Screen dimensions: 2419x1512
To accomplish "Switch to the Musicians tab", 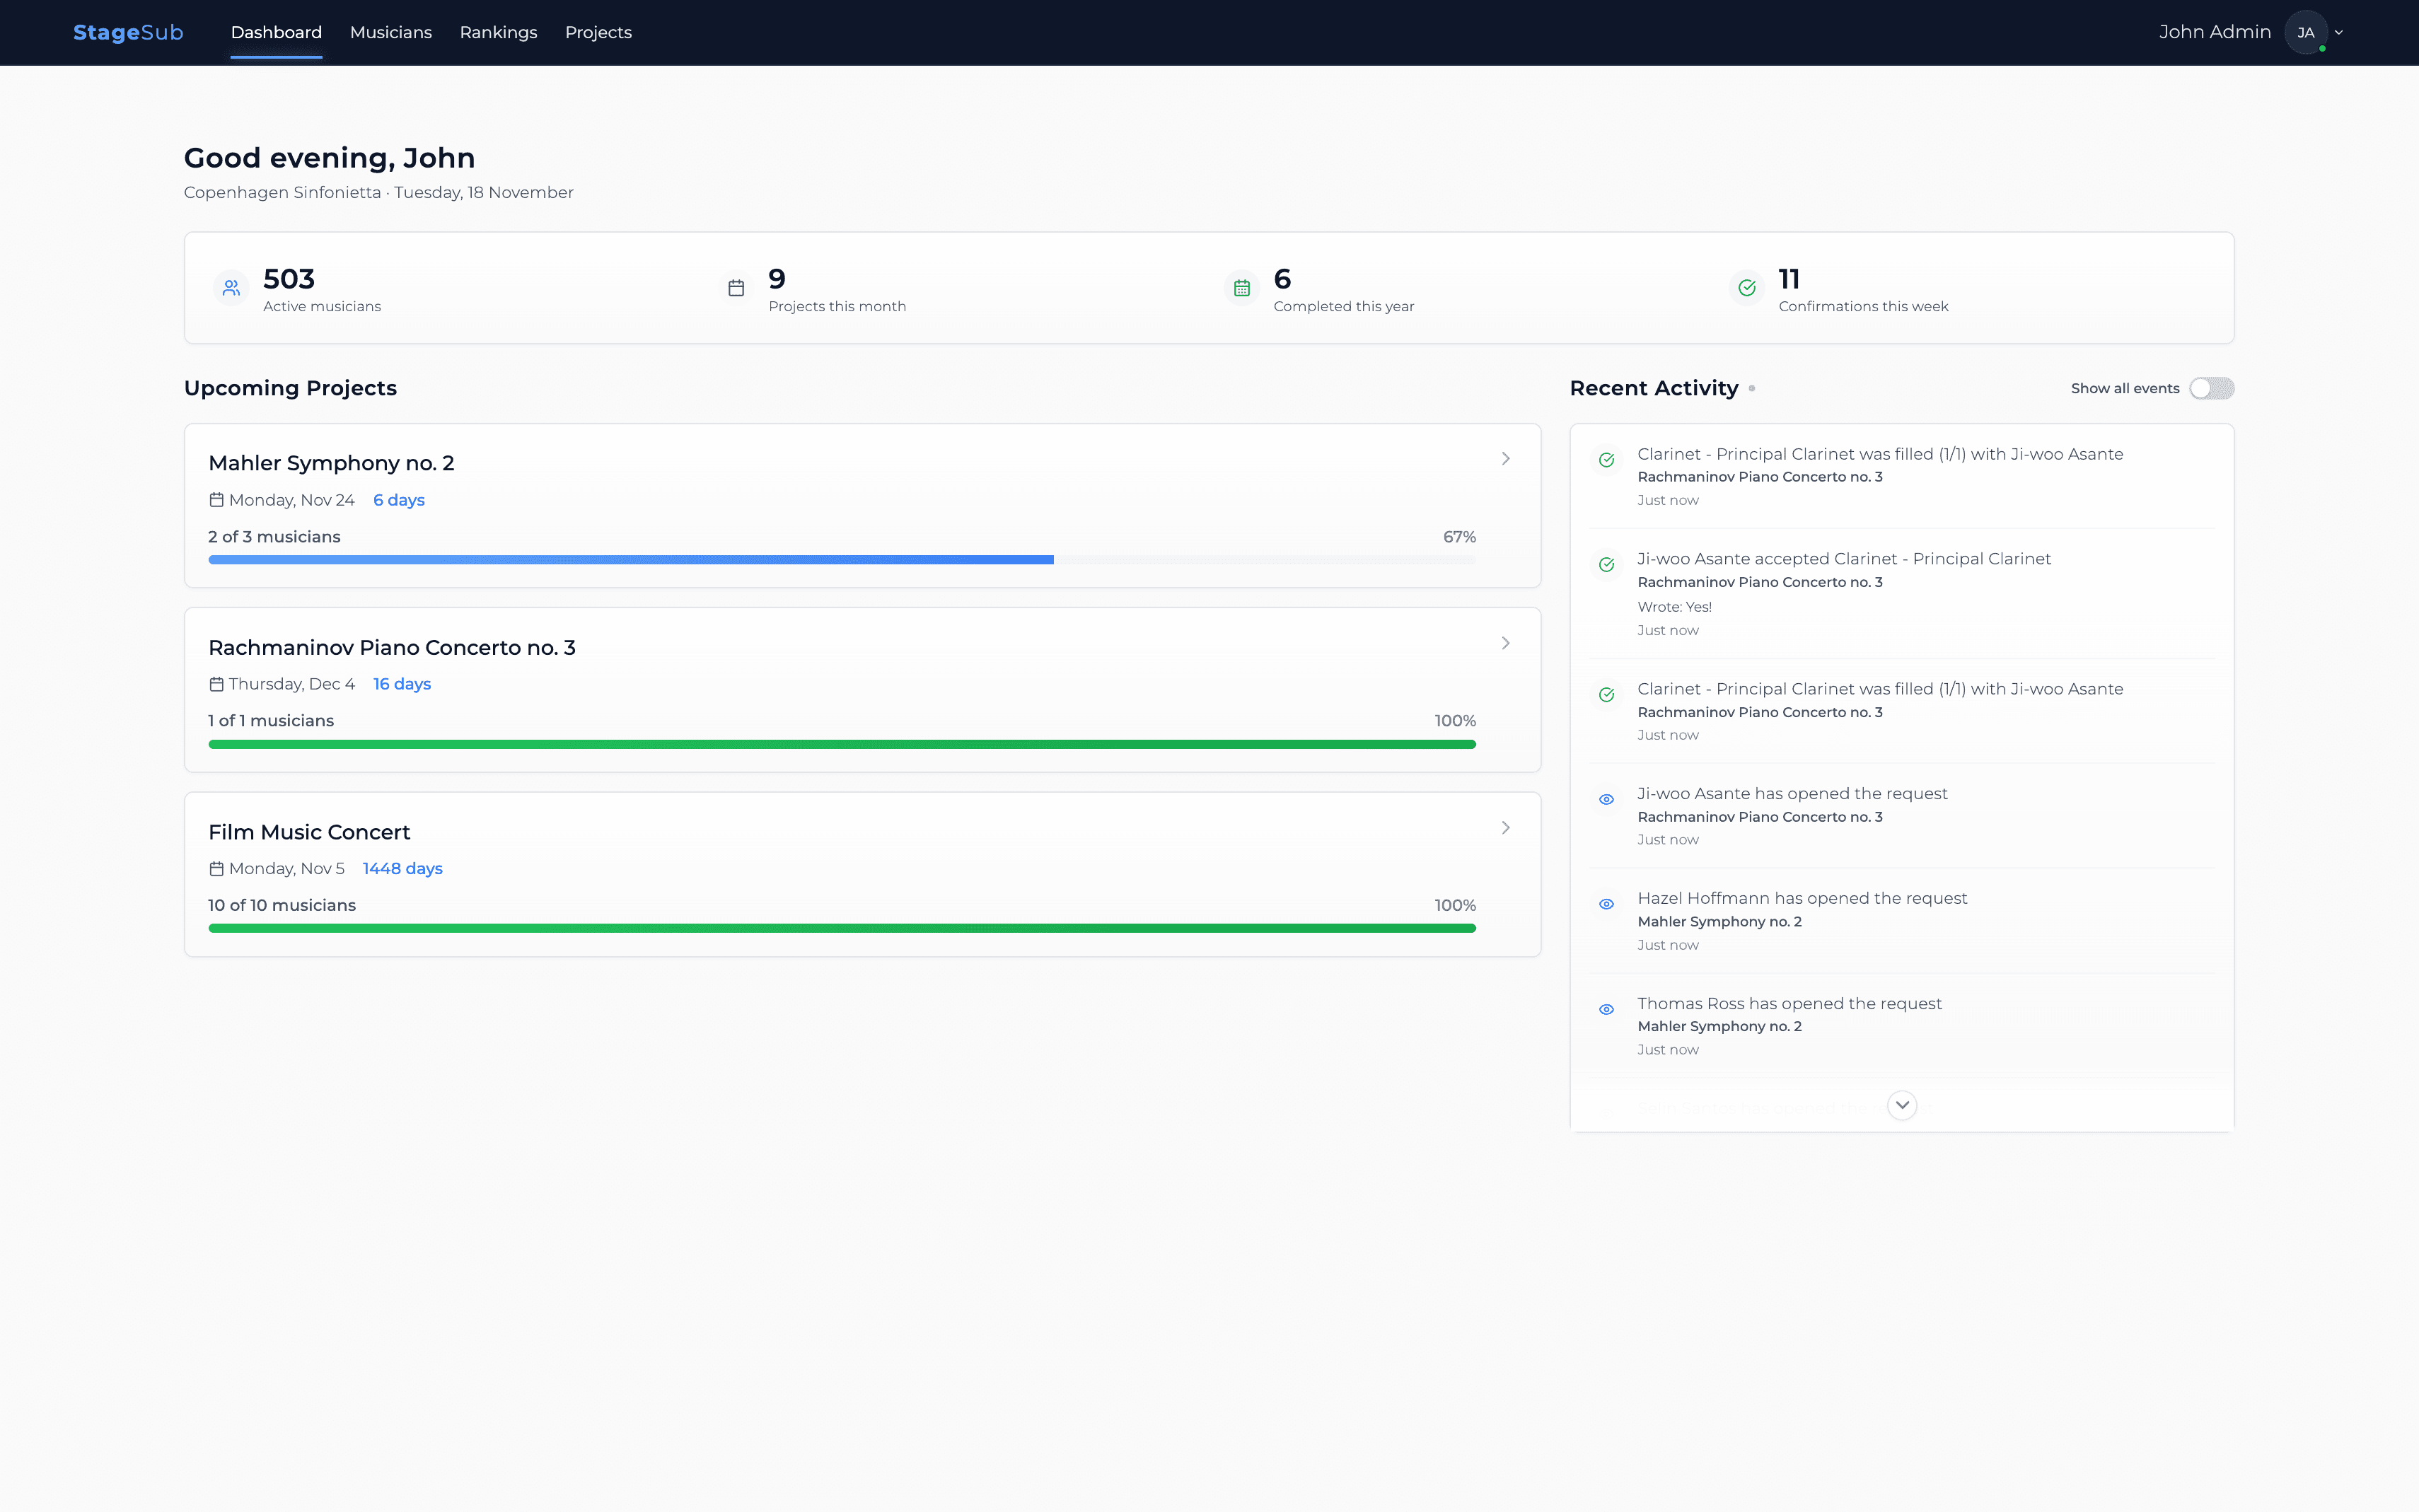I will pyautogui.click(x=390, y=32).
